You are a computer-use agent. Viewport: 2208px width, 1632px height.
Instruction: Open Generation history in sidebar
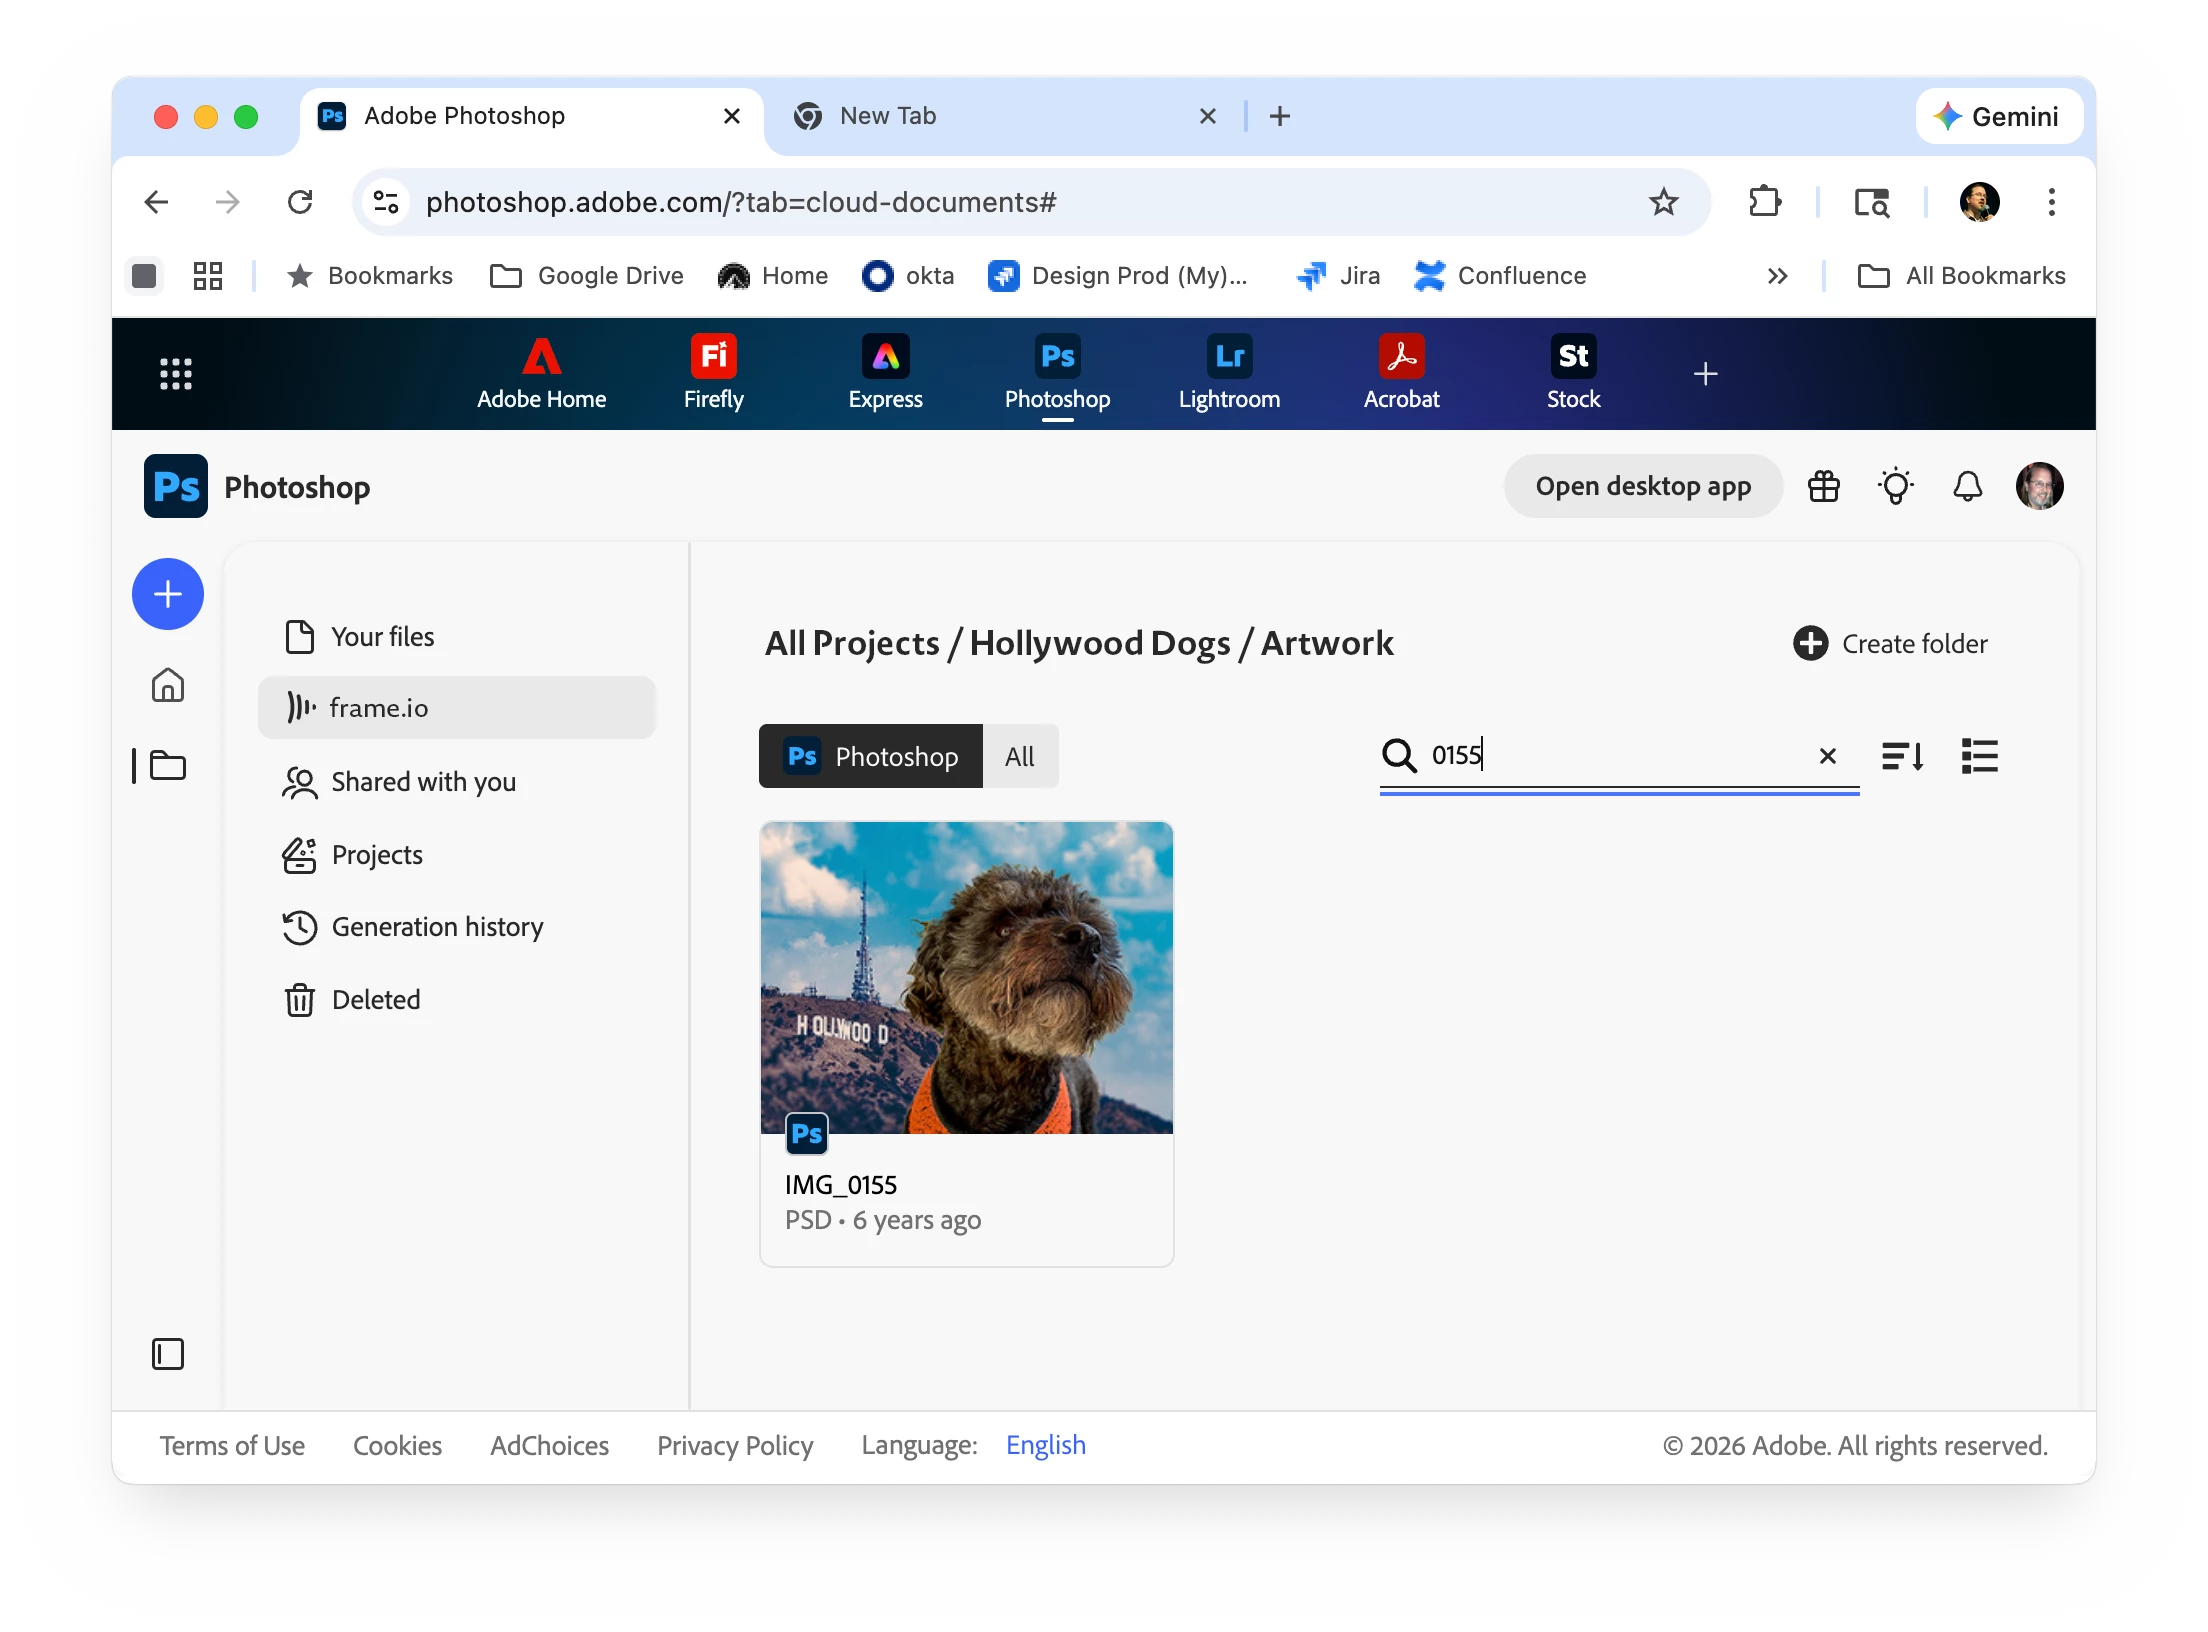point(437,927)
